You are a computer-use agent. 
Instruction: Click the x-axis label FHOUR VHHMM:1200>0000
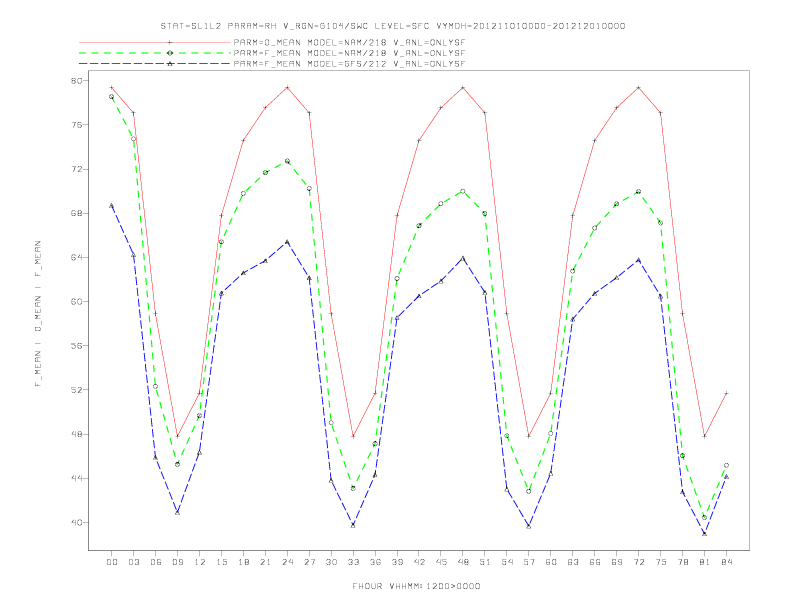click(416, 586)
